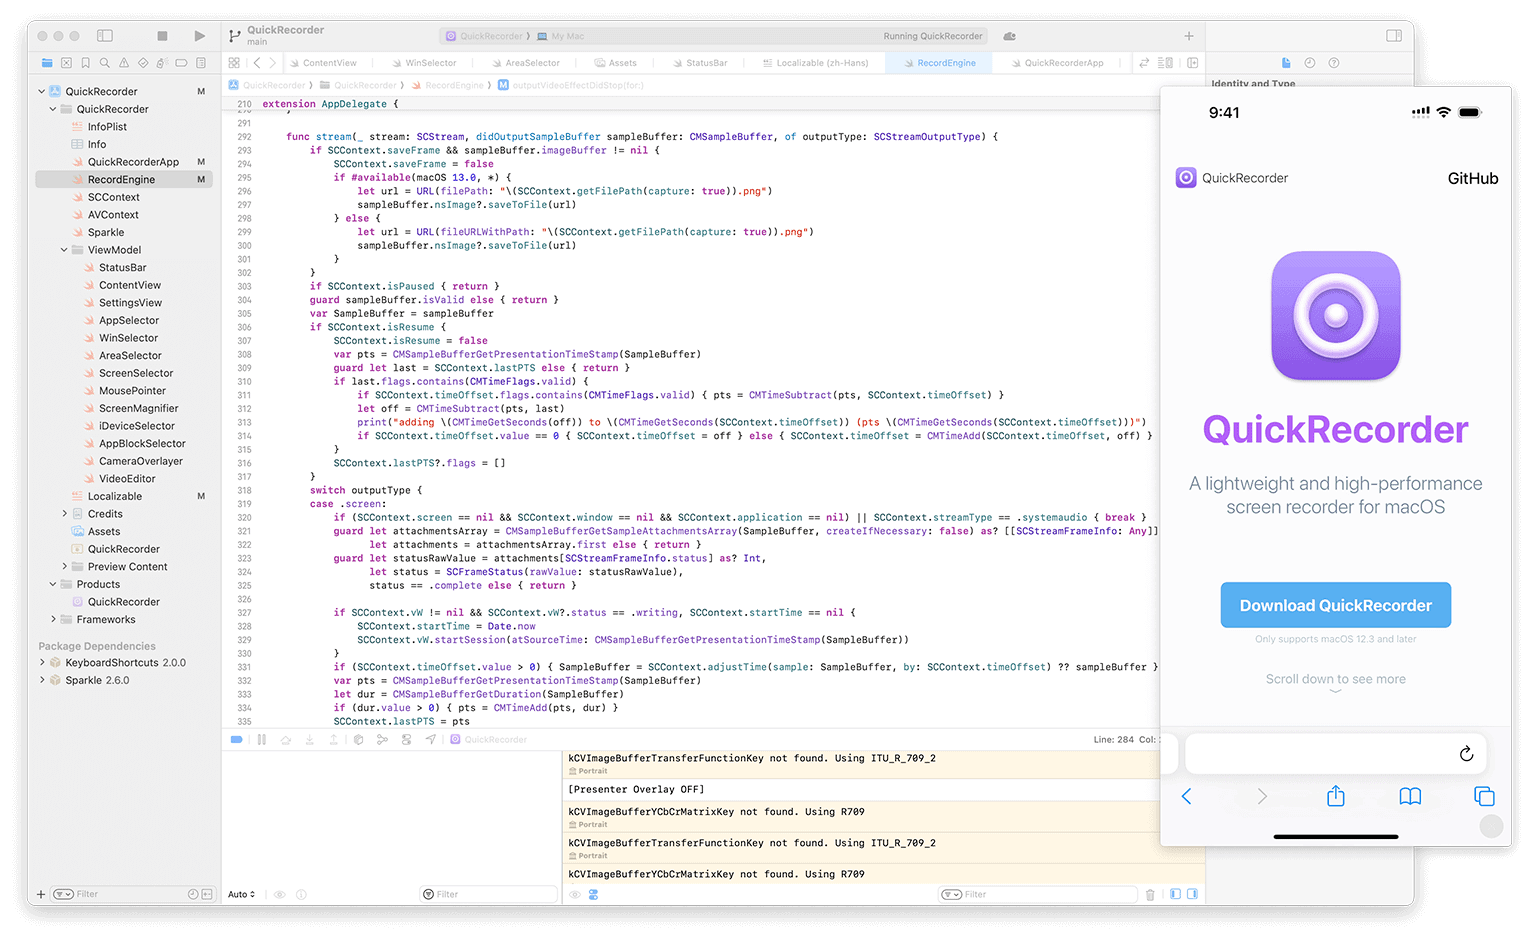Open the Test navigator diamond icon

[x=143, y=63]
